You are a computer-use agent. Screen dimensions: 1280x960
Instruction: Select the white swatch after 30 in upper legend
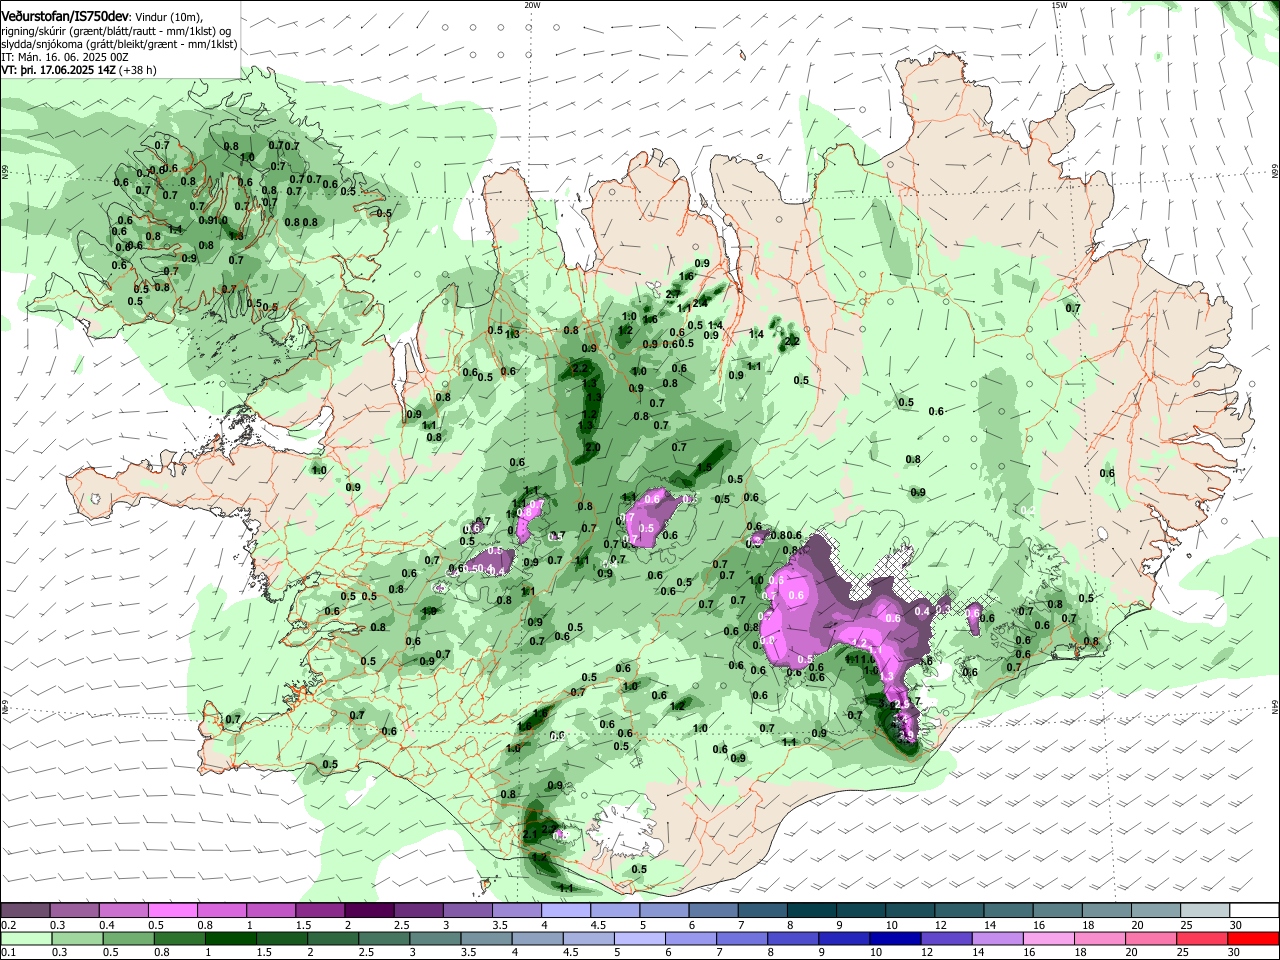click(x=1255, y=910)
